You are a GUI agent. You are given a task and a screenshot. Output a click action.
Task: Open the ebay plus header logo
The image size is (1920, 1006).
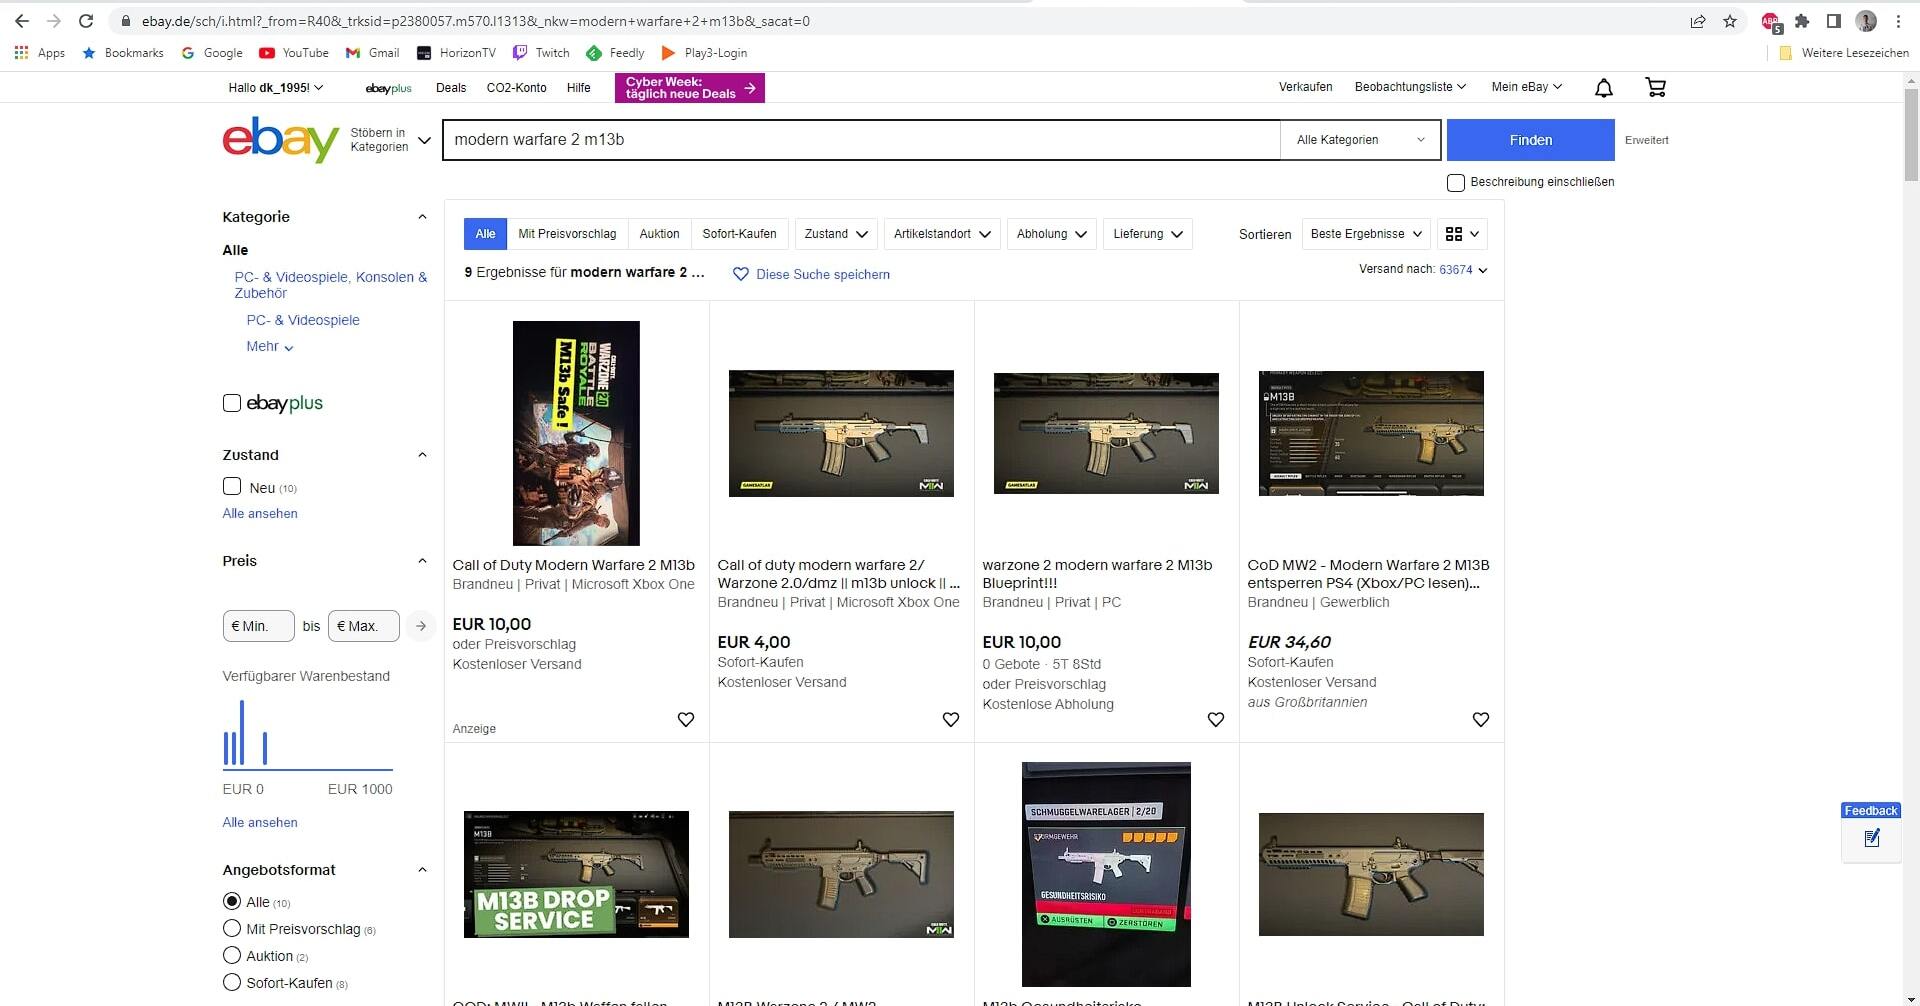click(x=389, y=88)
